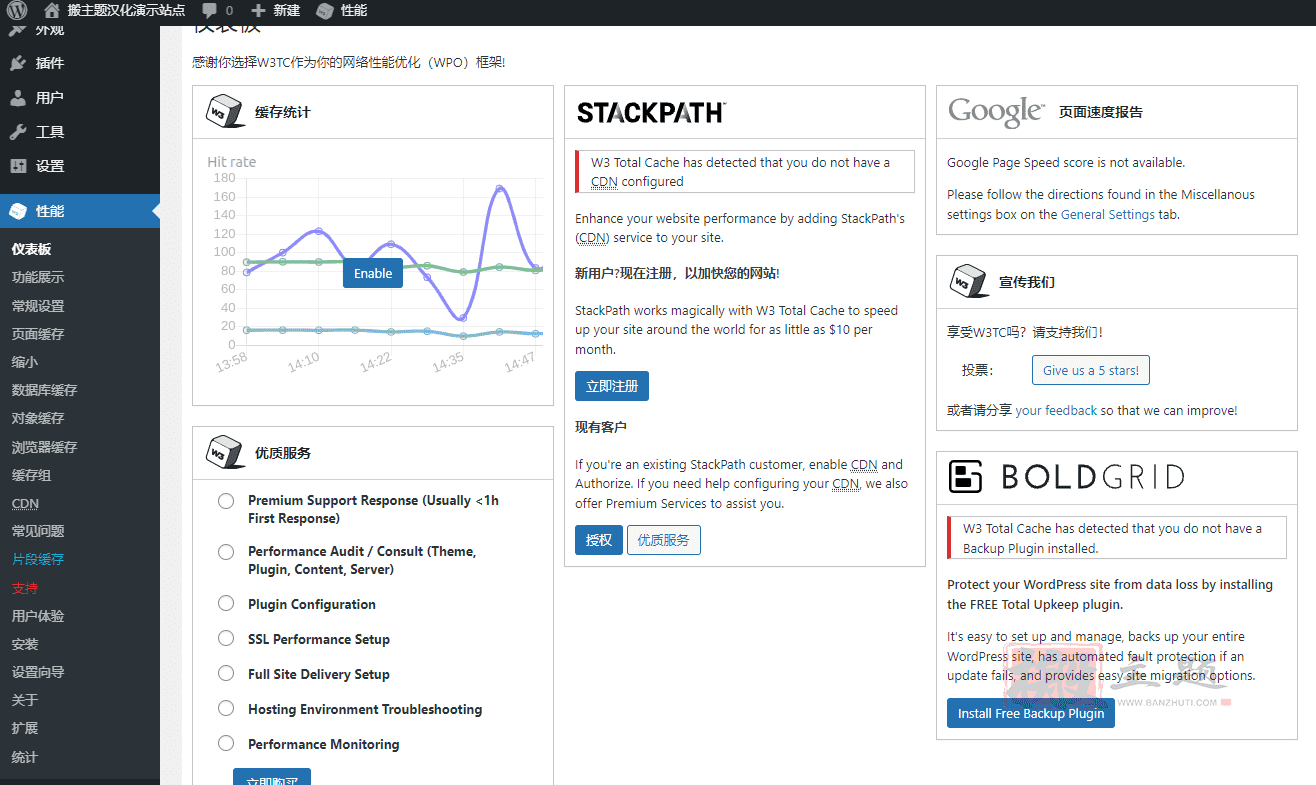Open 页面缓存 settings
This screenshot has height=785, width=1316.
(38, 334)
